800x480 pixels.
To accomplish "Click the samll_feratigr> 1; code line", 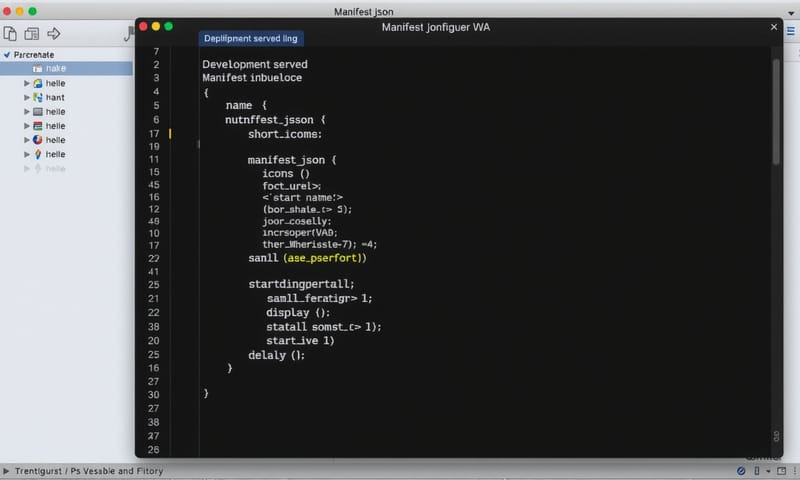I will 319,298.
